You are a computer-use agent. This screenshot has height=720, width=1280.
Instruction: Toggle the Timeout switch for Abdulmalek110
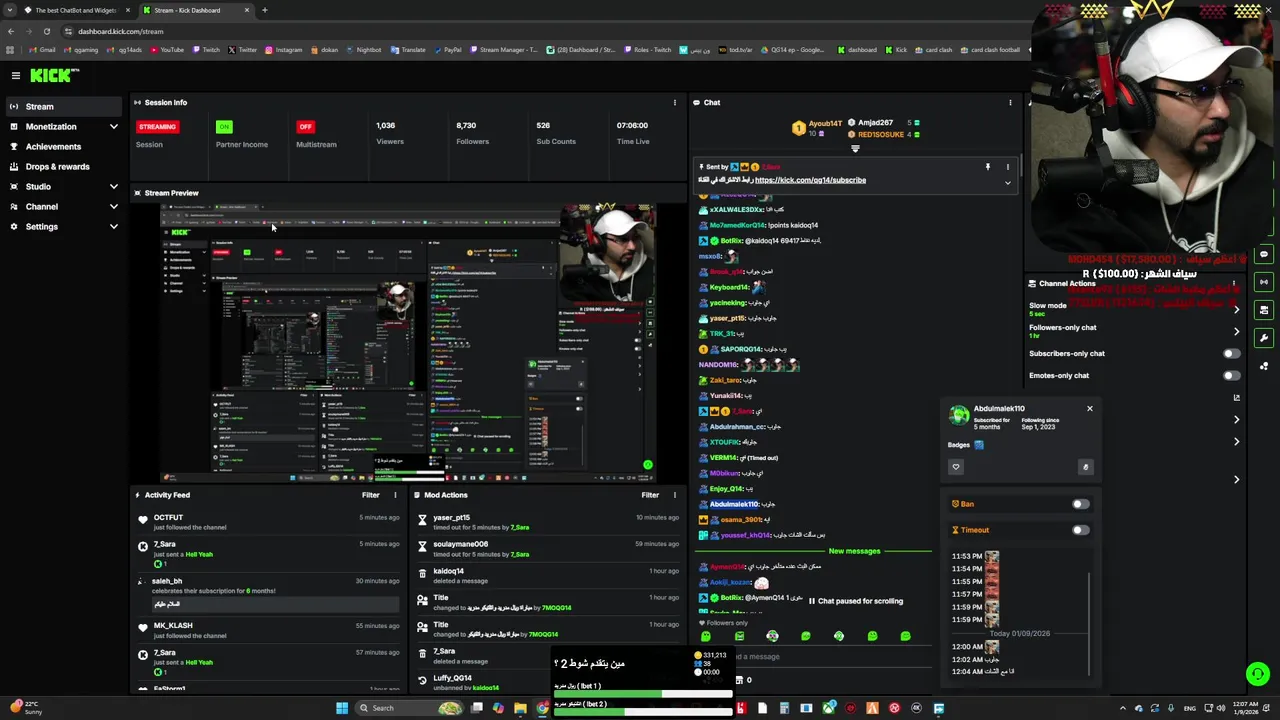[1080, 530]
